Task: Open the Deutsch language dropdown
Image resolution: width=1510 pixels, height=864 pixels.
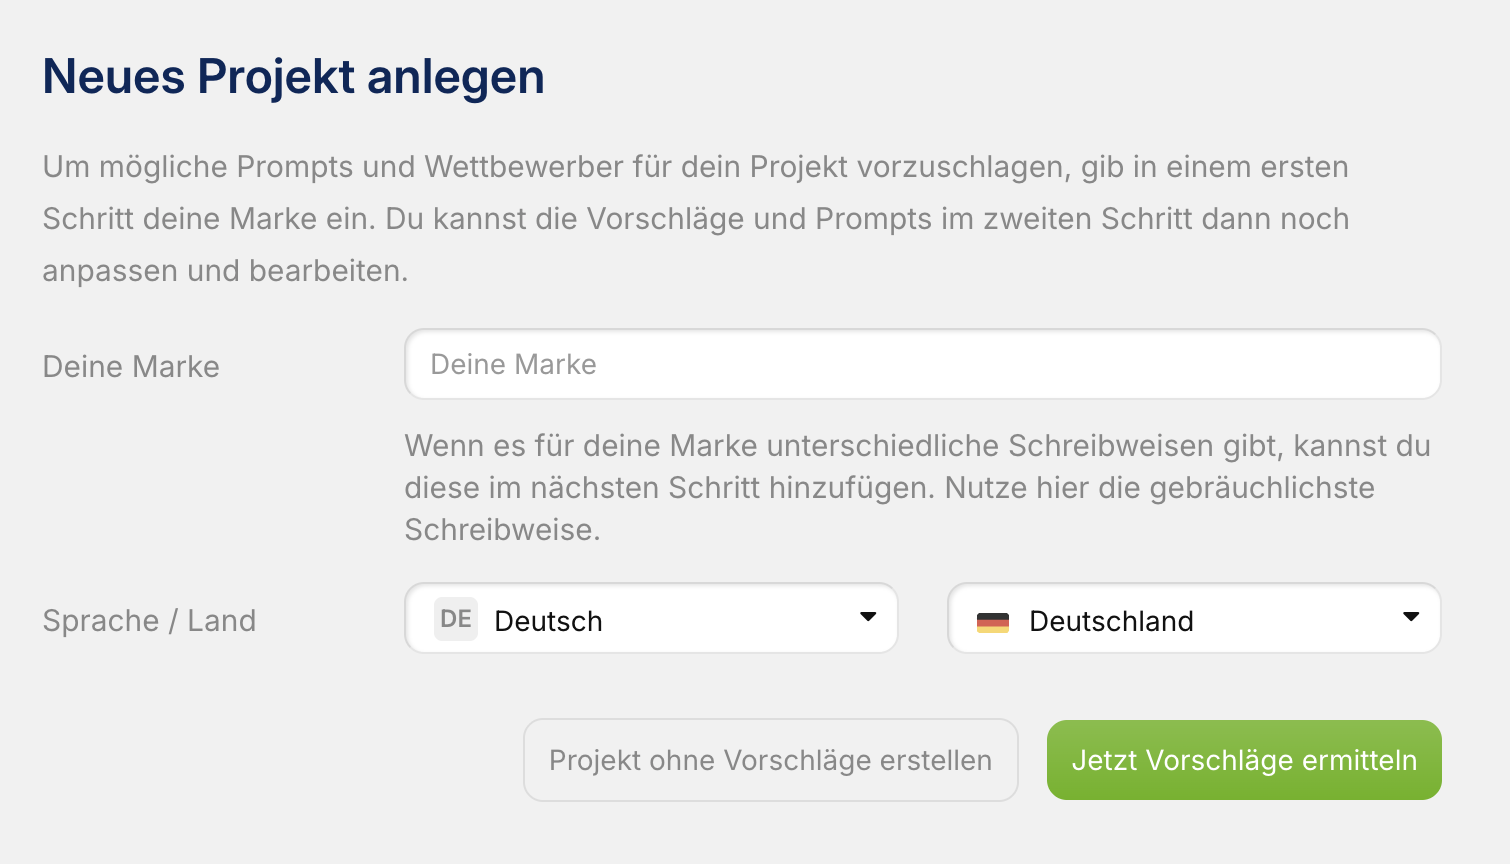Action: click(x=650, y=619)
